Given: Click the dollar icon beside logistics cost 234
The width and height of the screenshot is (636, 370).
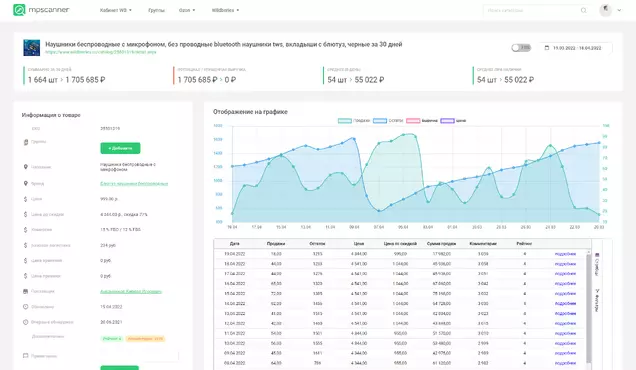Looking at the screenshot, I should 26,245.
